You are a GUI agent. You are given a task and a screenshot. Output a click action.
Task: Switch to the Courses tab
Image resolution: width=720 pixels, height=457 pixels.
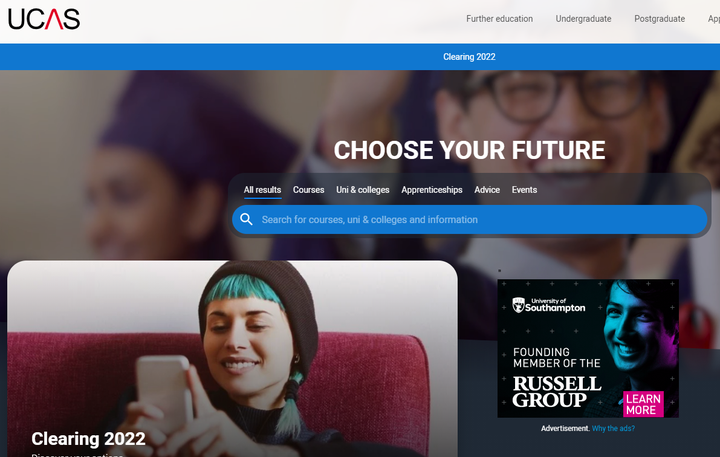(x=309, y=190)
